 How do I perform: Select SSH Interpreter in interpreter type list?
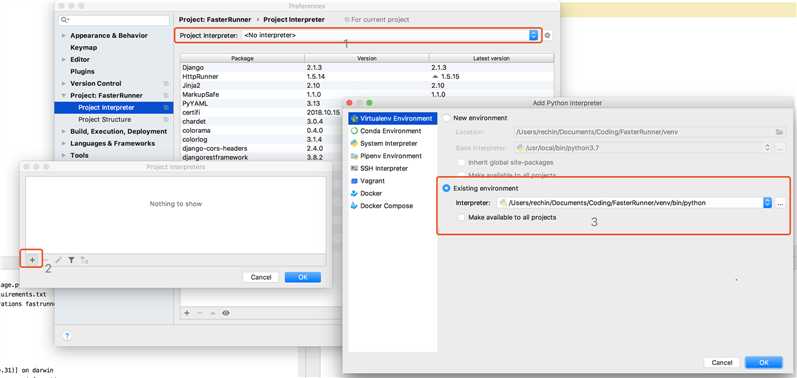(x=392, y=168)
